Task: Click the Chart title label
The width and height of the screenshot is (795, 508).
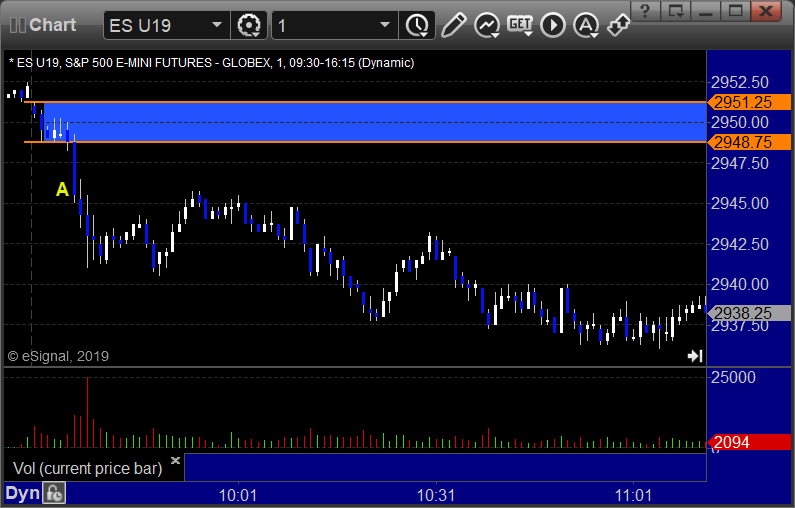Action: (x=52, y=25)
